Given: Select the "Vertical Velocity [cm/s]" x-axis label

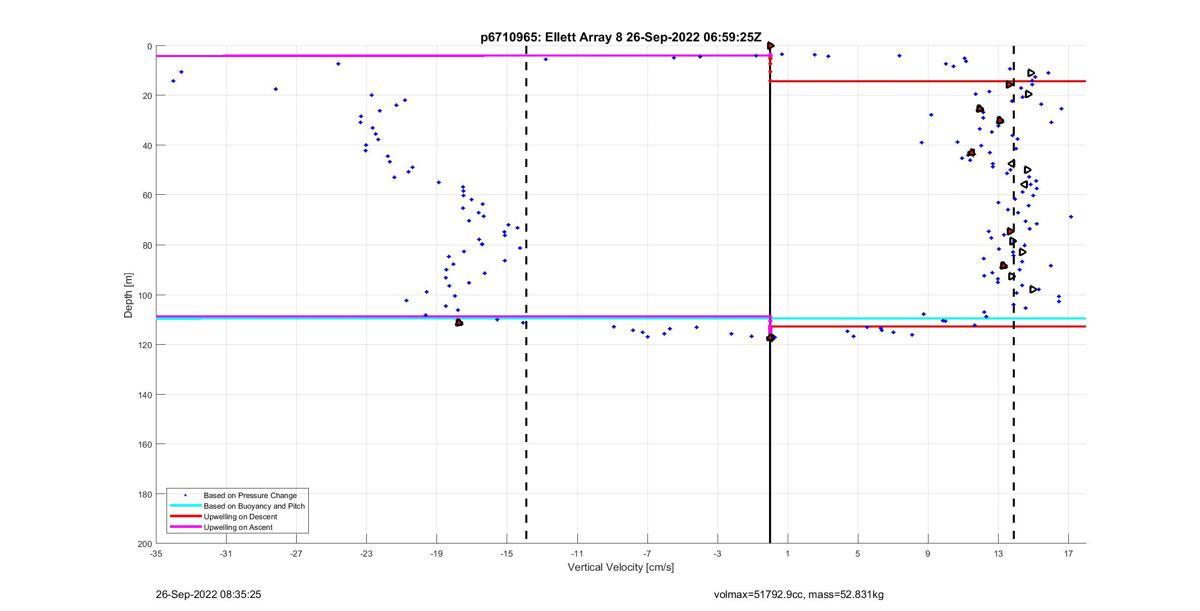Looking at the screenshot, I should pos(621,568).
